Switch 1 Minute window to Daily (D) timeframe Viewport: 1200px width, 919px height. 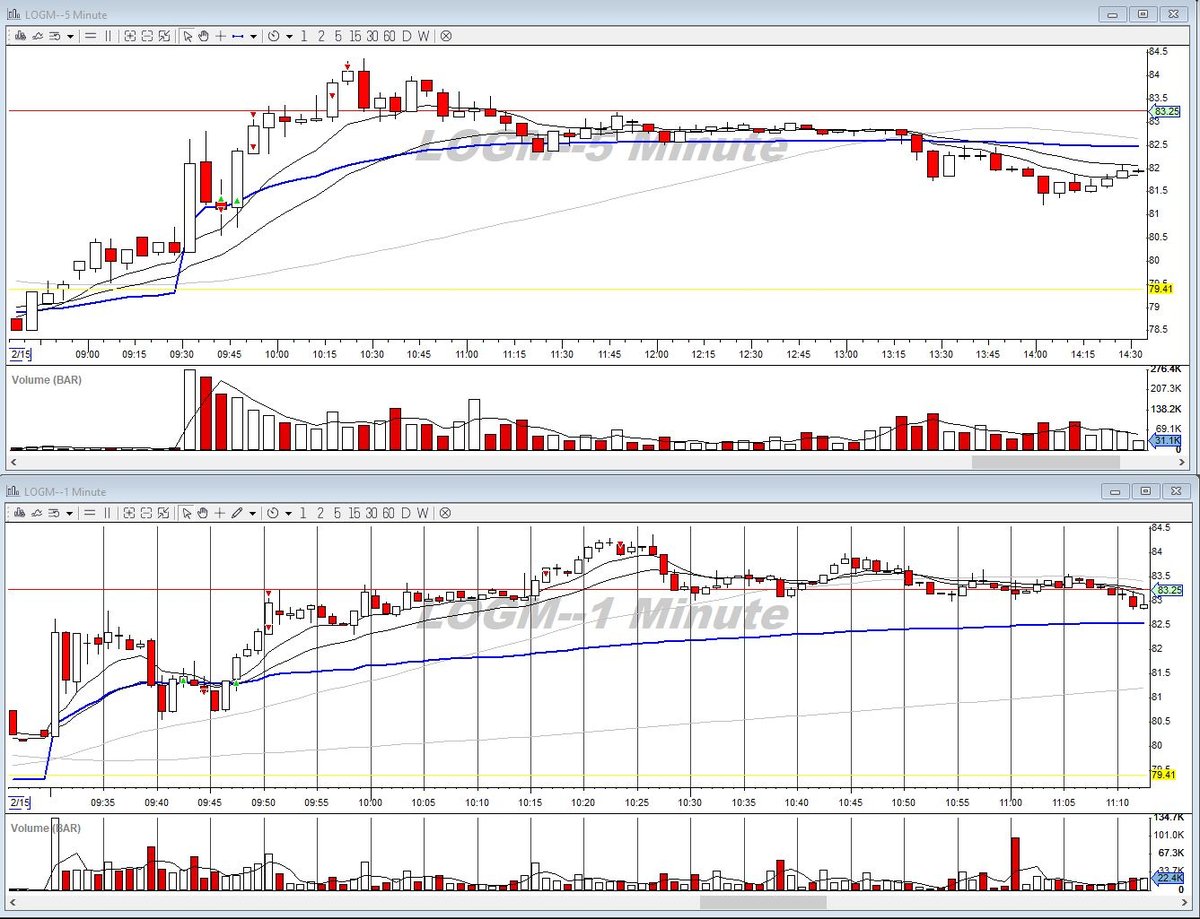[407, 512]
